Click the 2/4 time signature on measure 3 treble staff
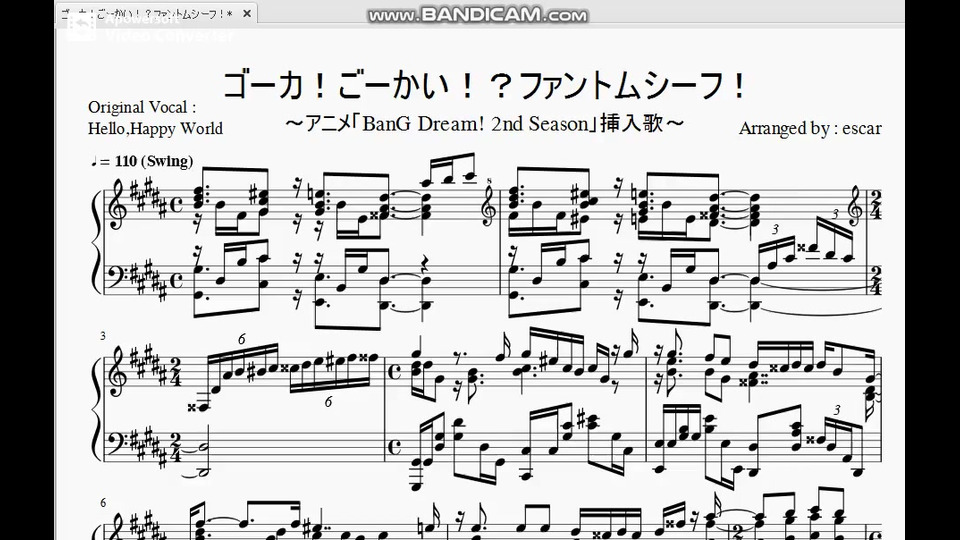 tap(176, 373)
